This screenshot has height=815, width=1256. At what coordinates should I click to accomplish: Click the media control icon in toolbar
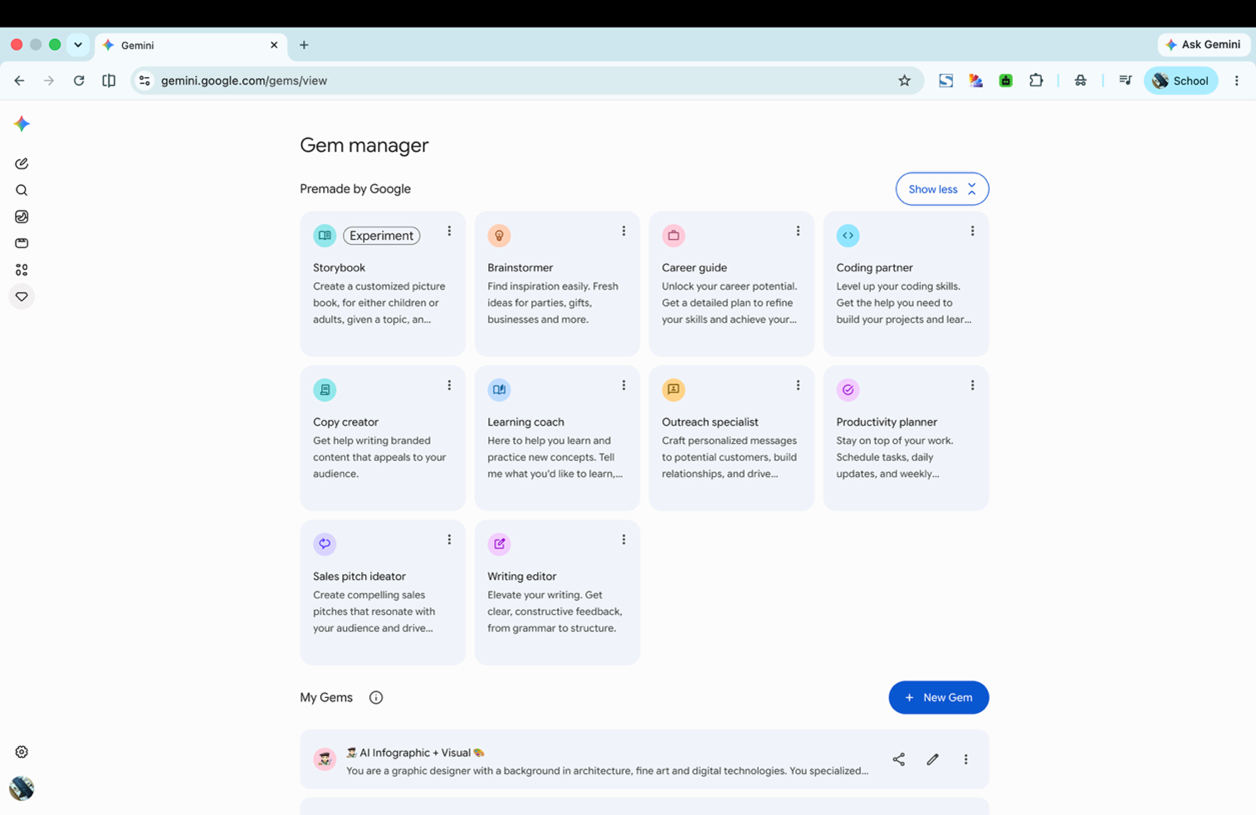click(x=1125, y=81)
